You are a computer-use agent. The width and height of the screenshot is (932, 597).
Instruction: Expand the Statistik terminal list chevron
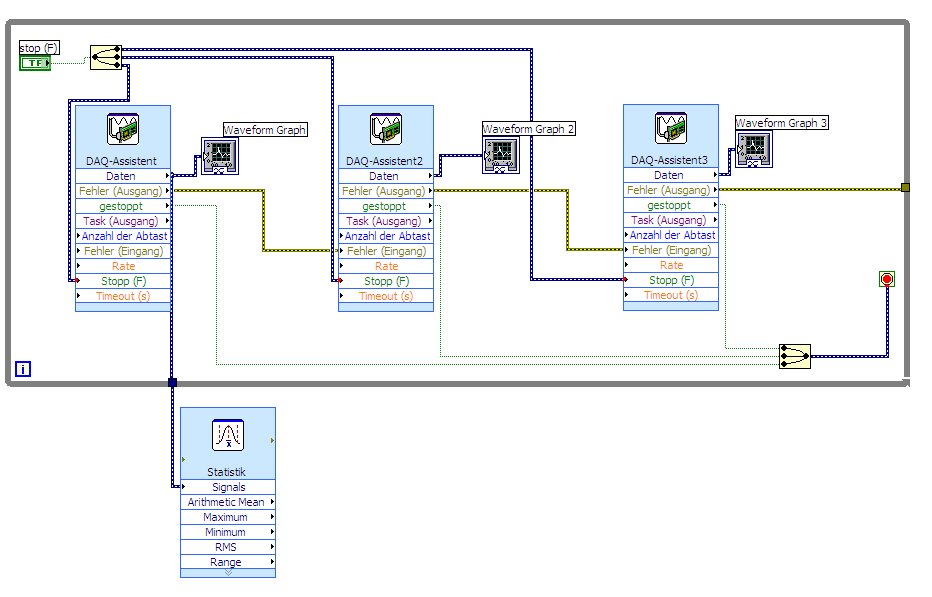click(x=228, y=573)
